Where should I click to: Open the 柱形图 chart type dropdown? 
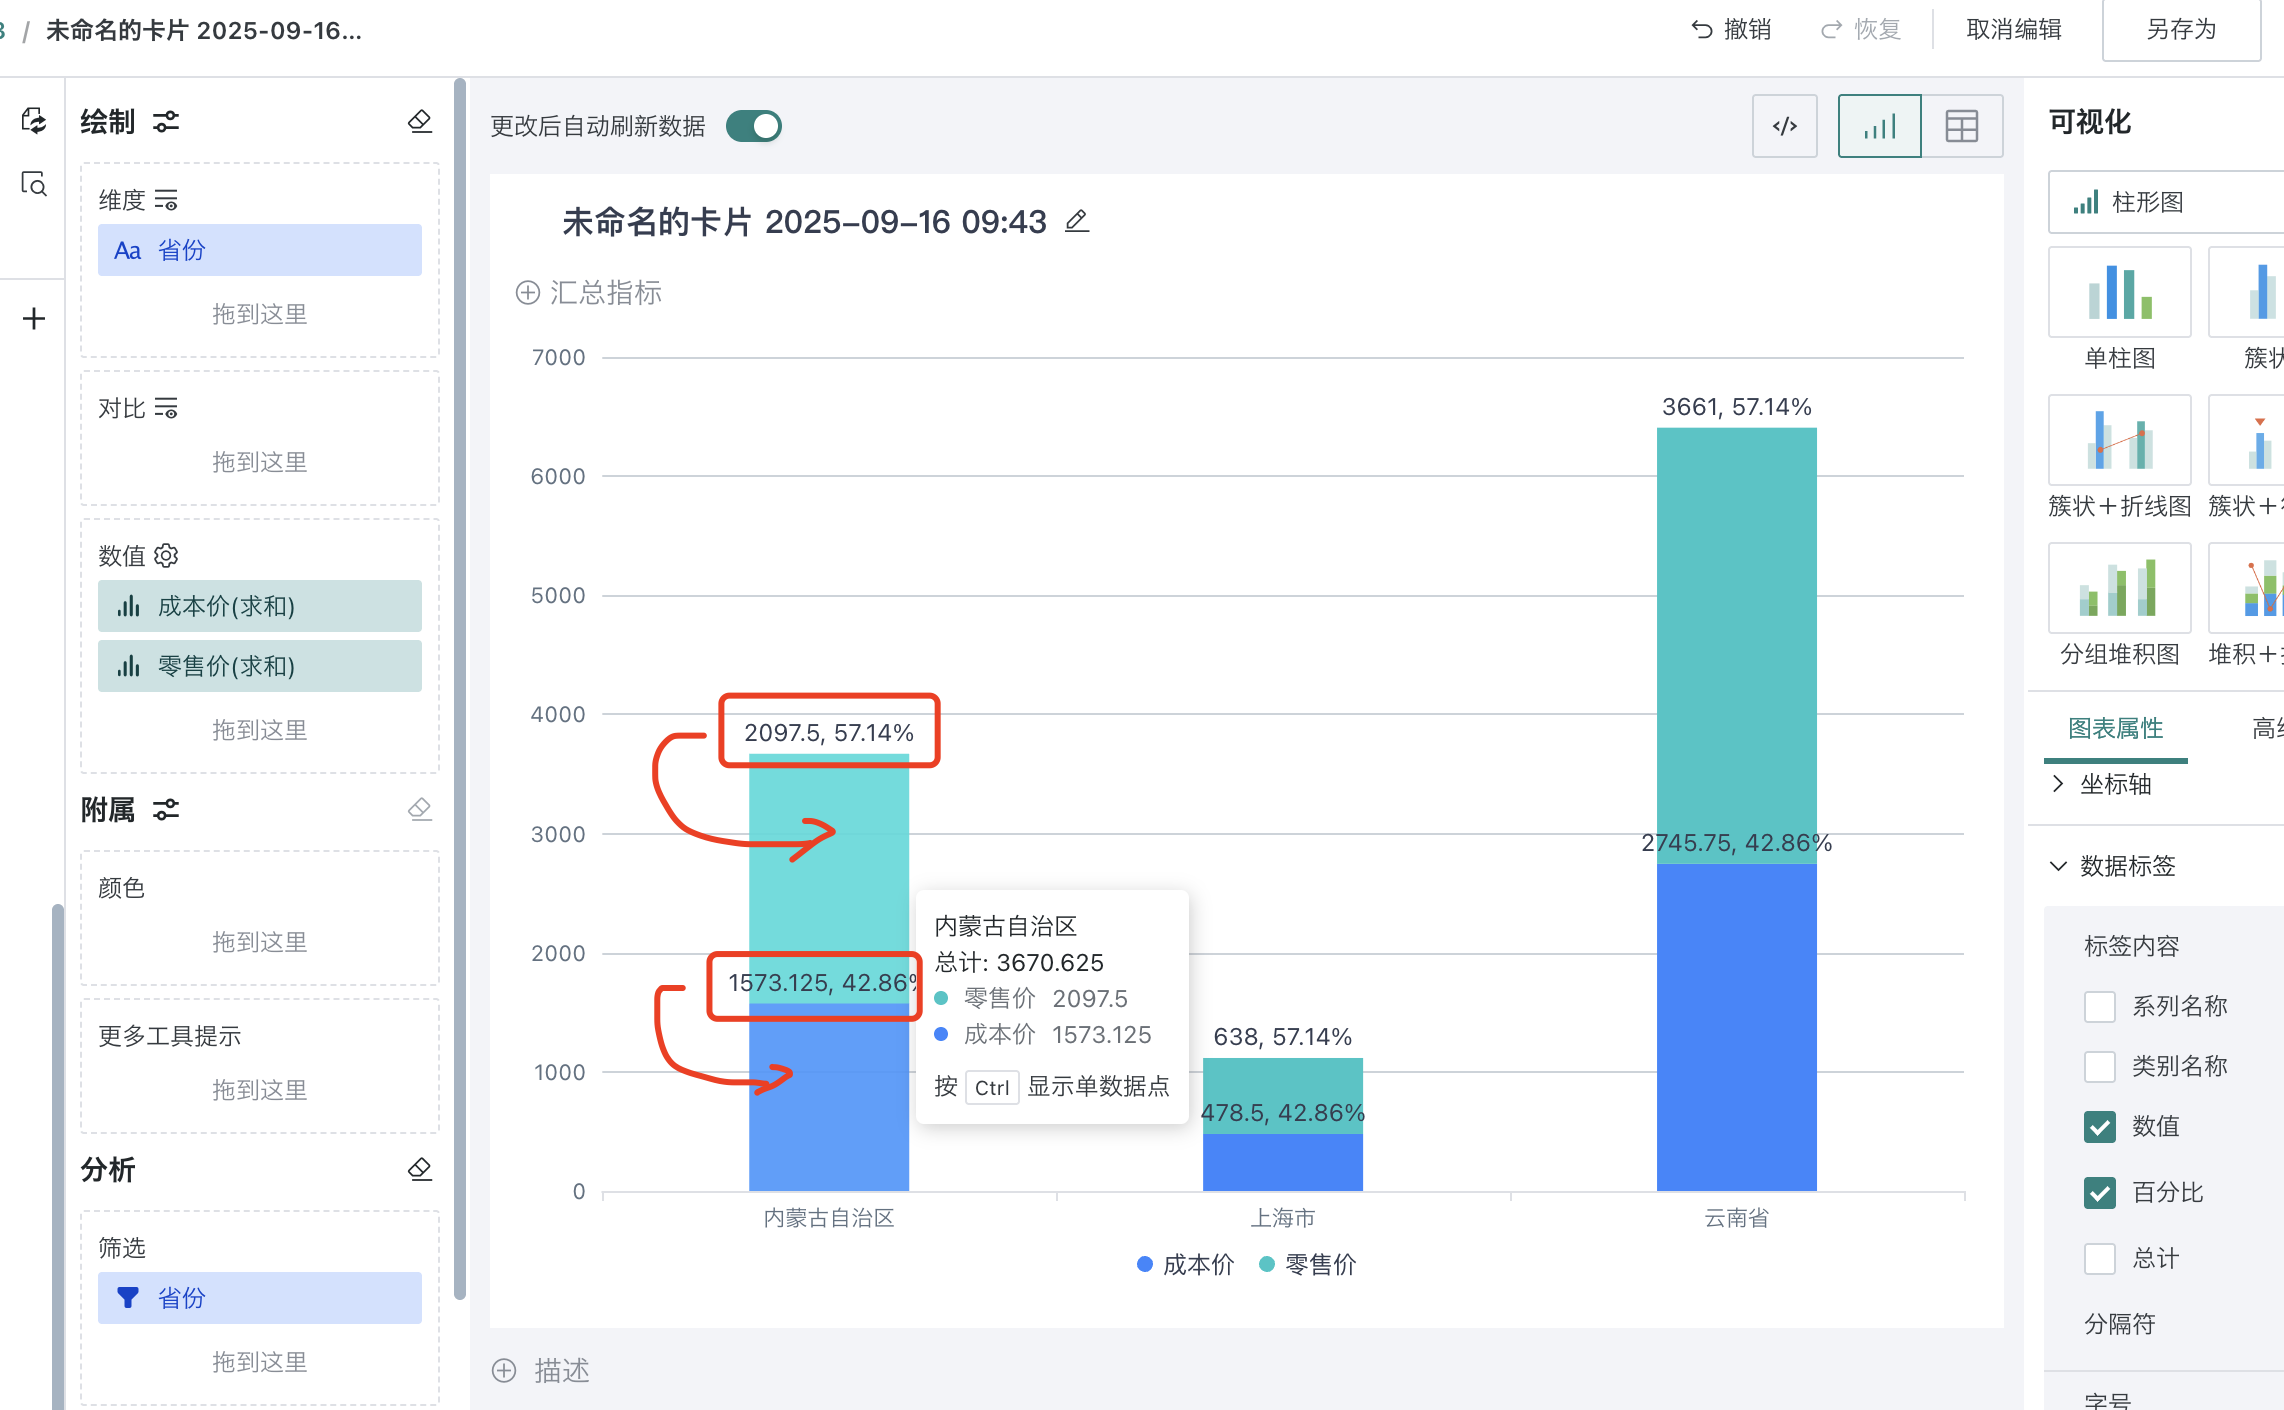click(2166, 202)
